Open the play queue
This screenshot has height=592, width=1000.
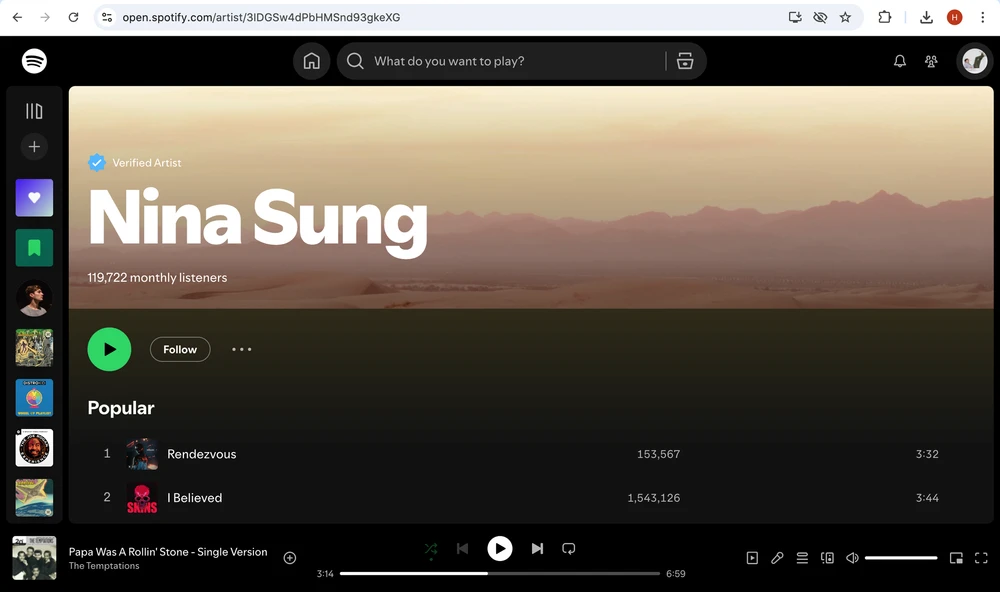(x=802, y=558)
